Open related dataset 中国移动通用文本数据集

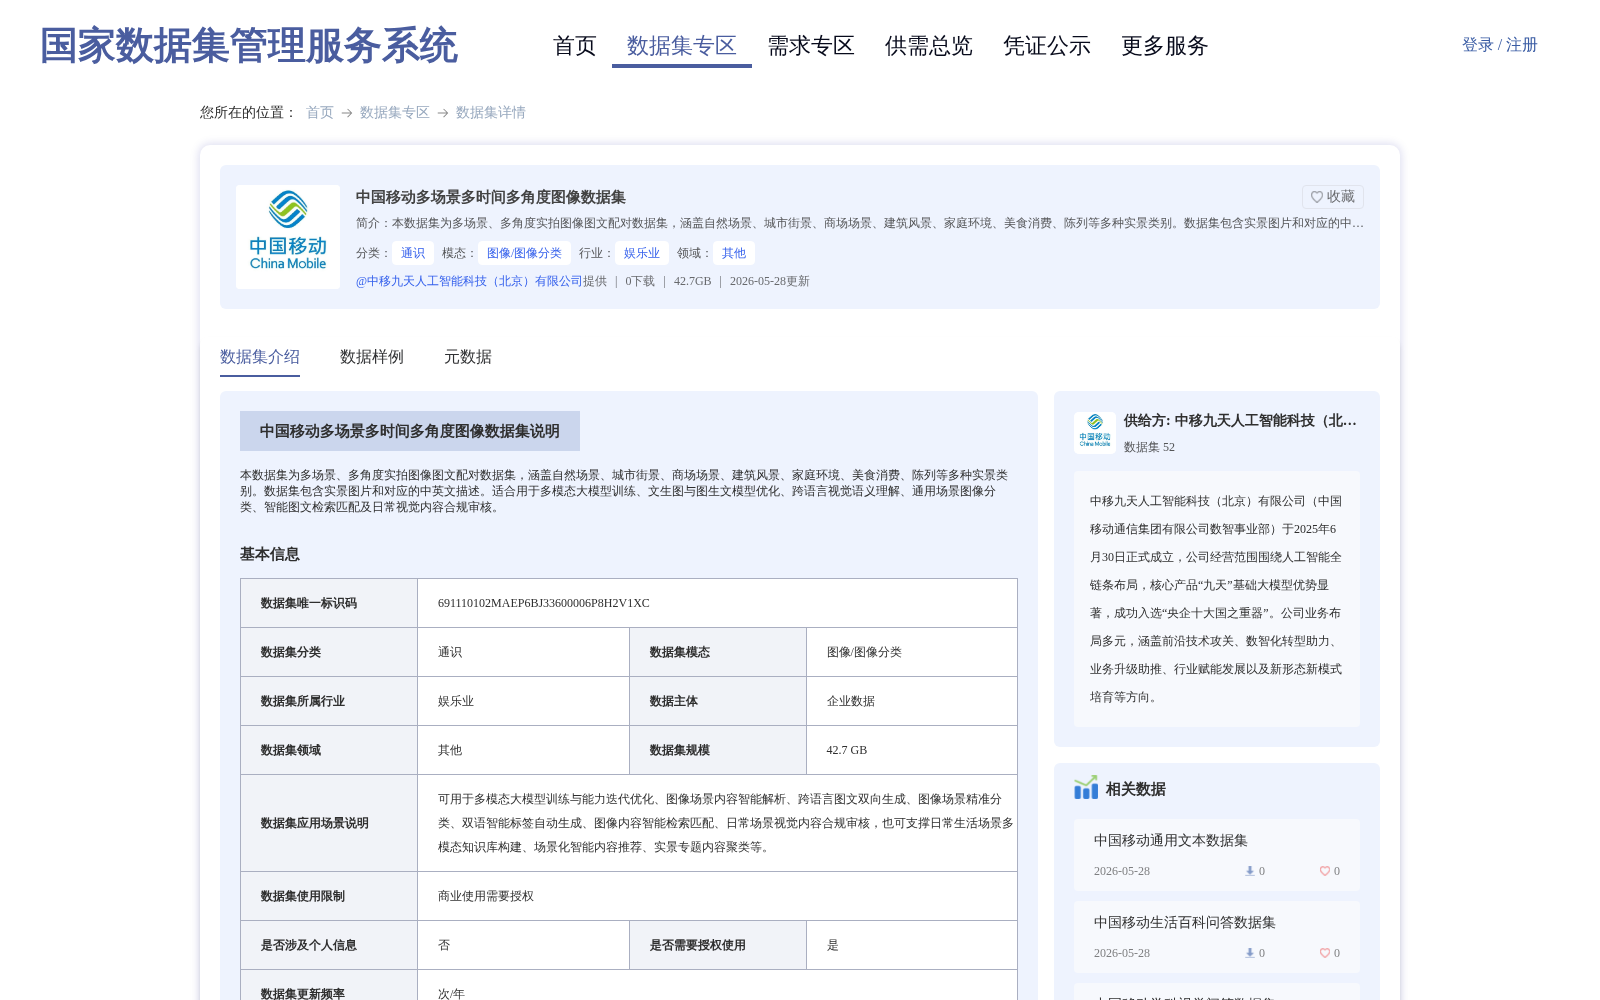1171,841
